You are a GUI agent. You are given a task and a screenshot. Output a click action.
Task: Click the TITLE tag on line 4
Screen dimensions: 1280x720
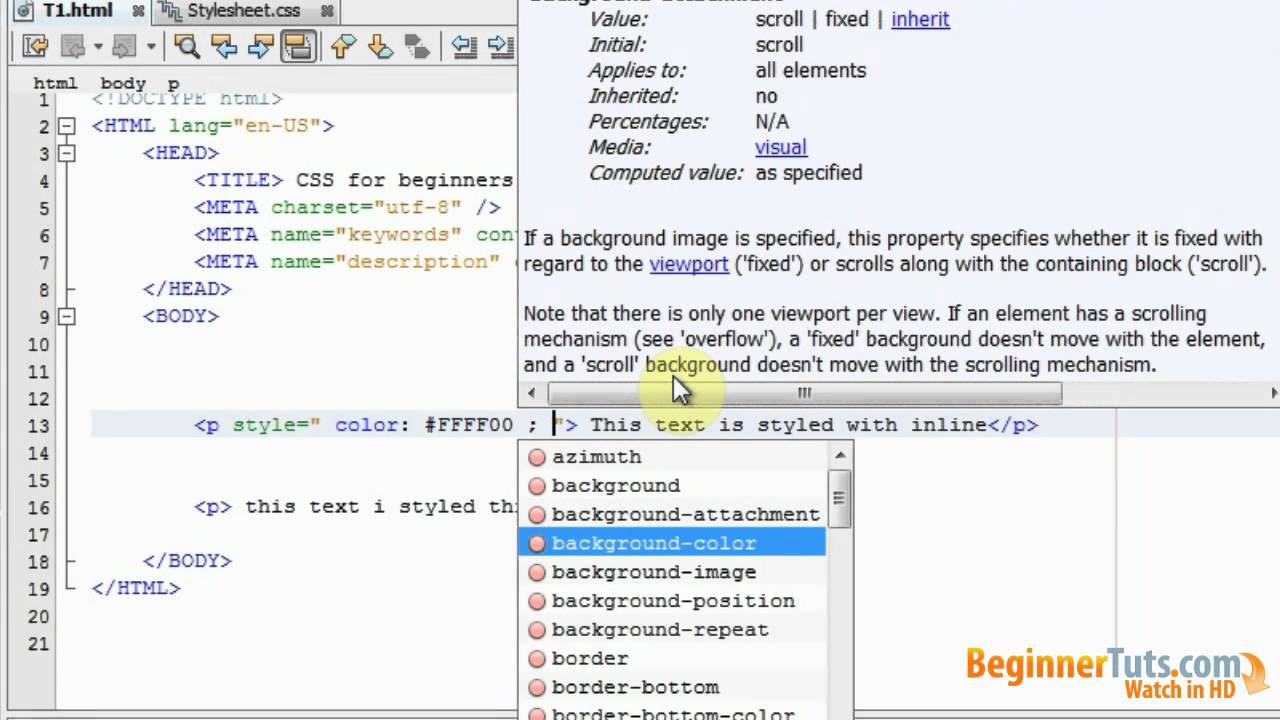pyautogui.click(x=239, y=180)
